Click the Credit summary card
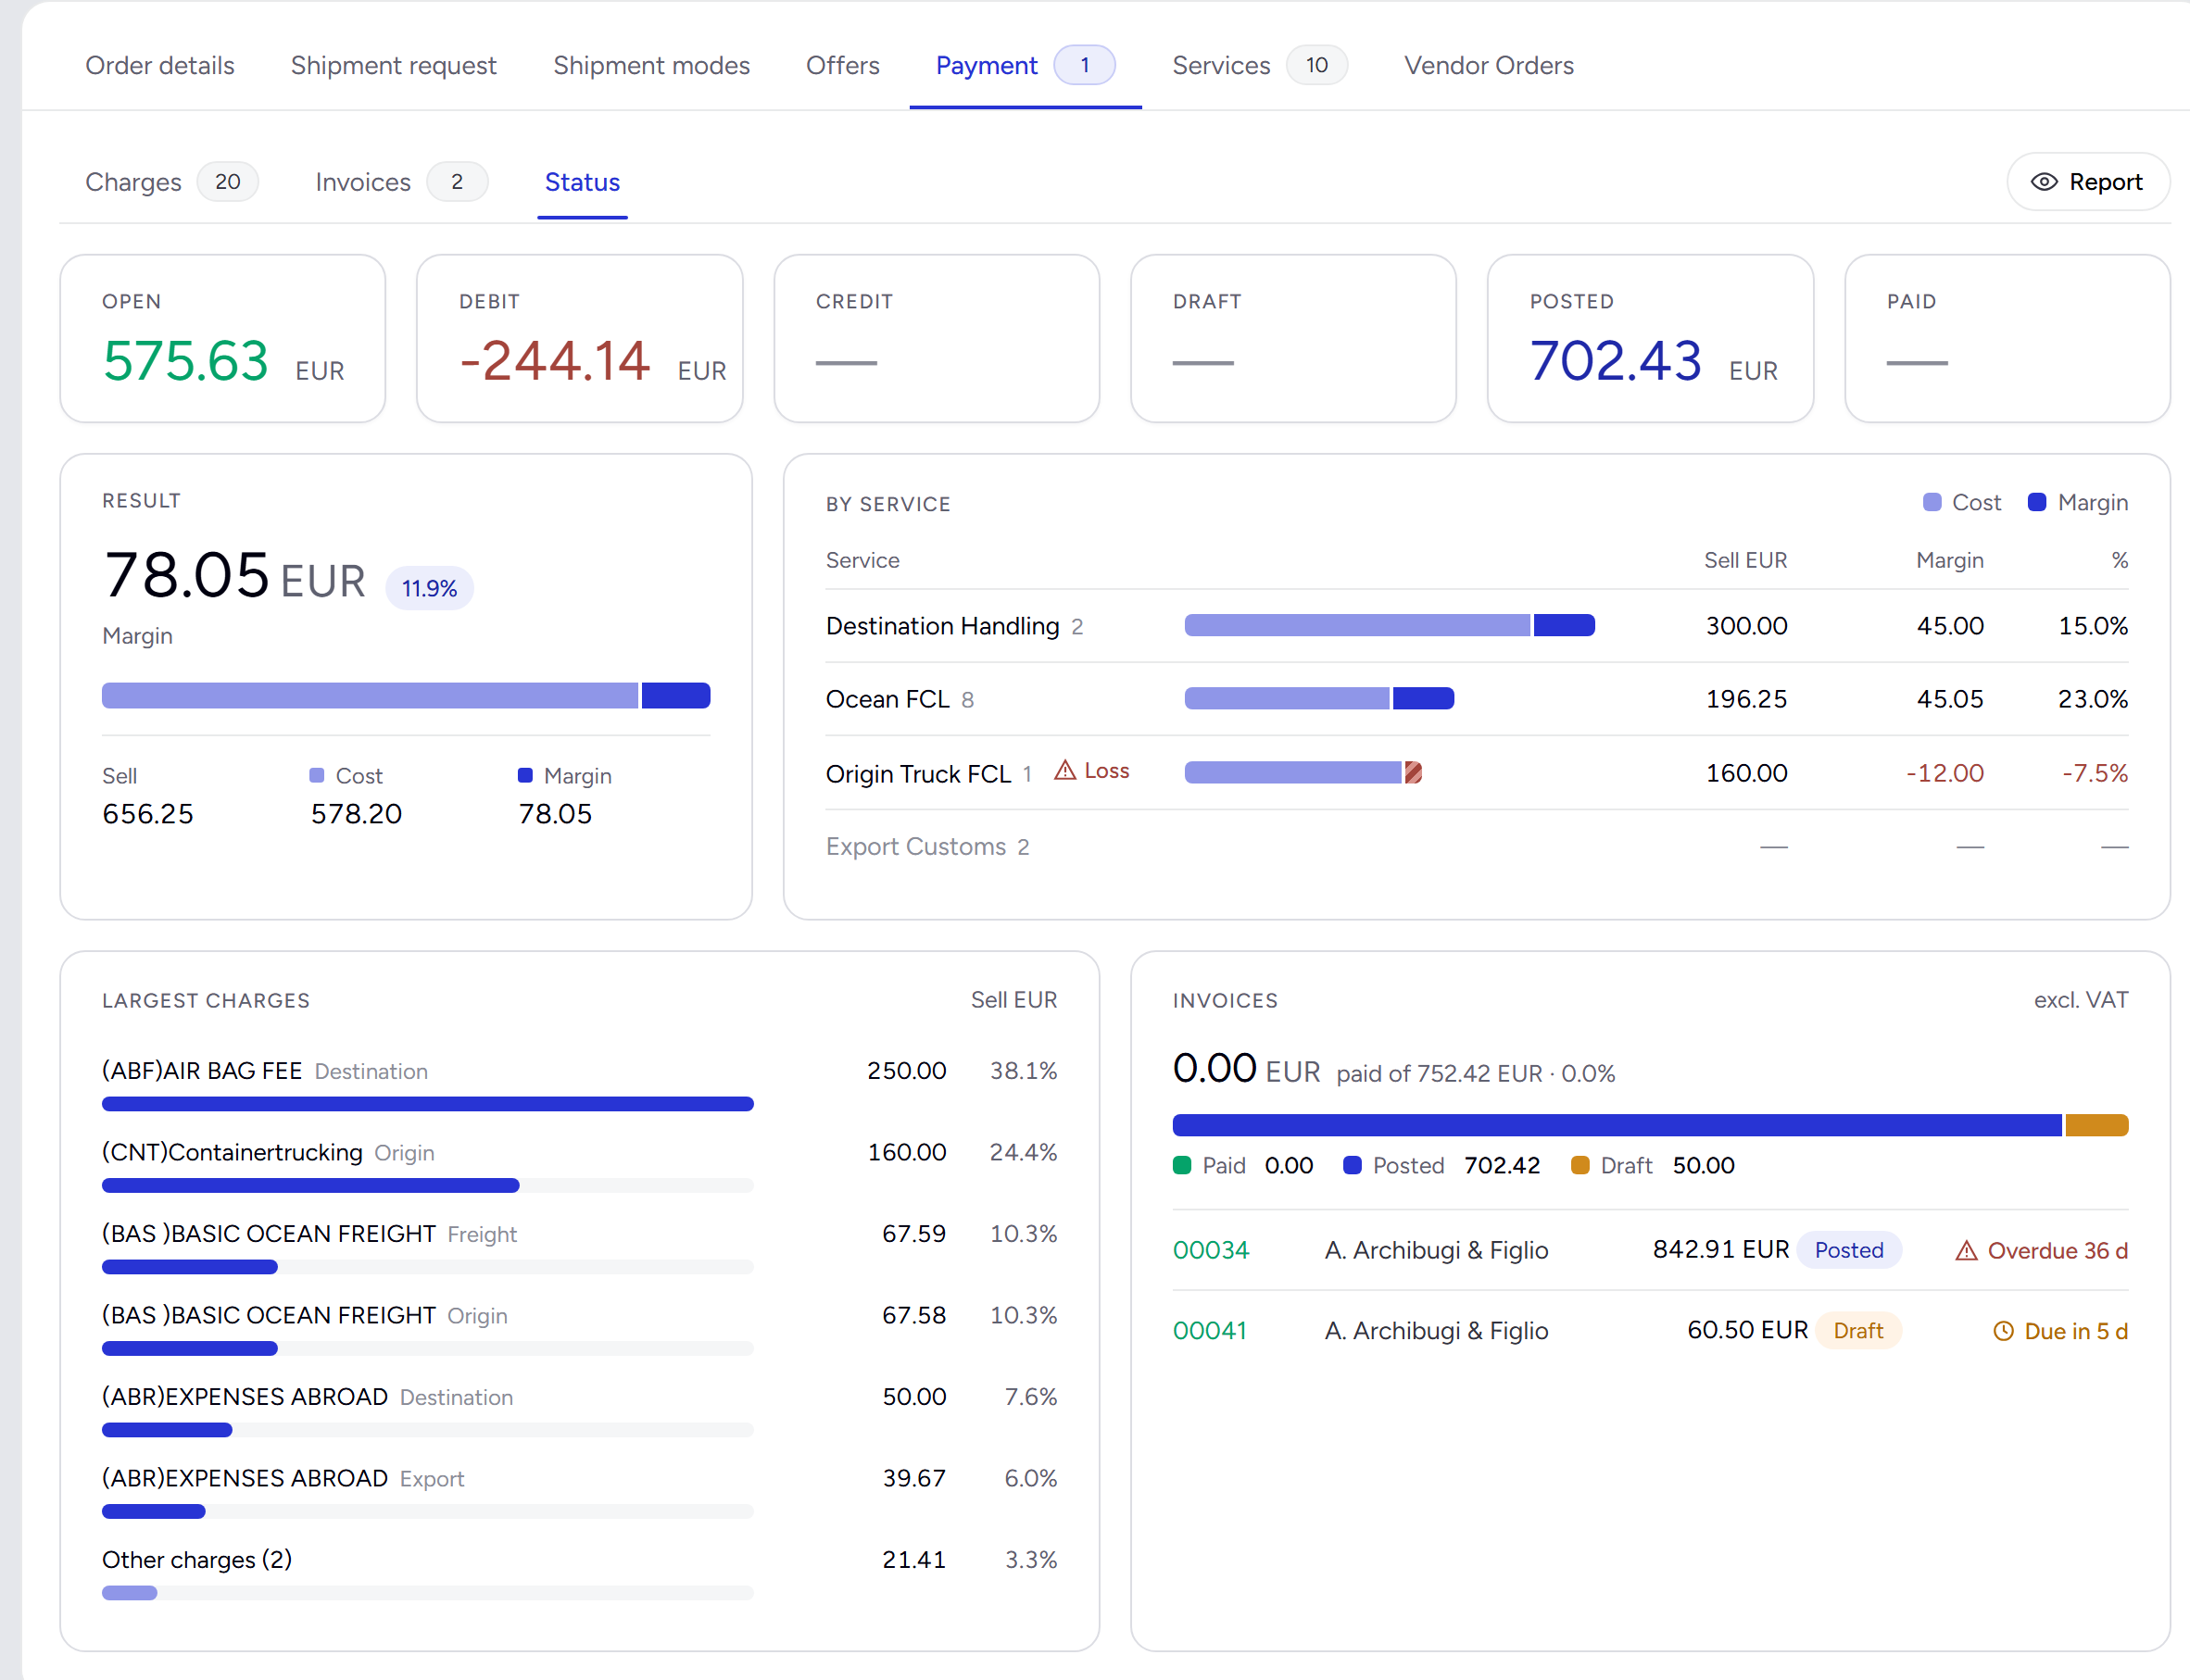The height and width of the screenshot is (1680, 2190). (937, 338)
